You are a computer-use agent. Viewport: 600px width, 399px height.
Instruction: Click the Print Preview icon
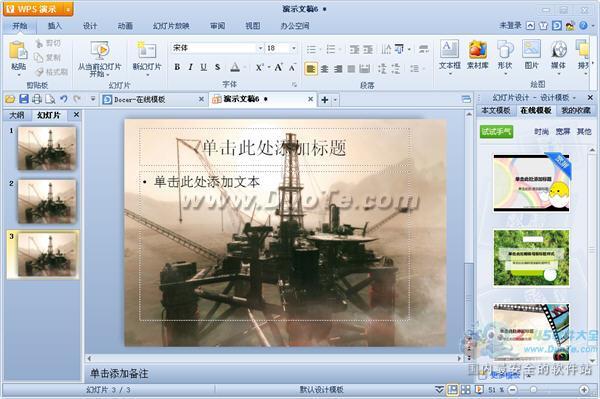[x=50, y=99]
